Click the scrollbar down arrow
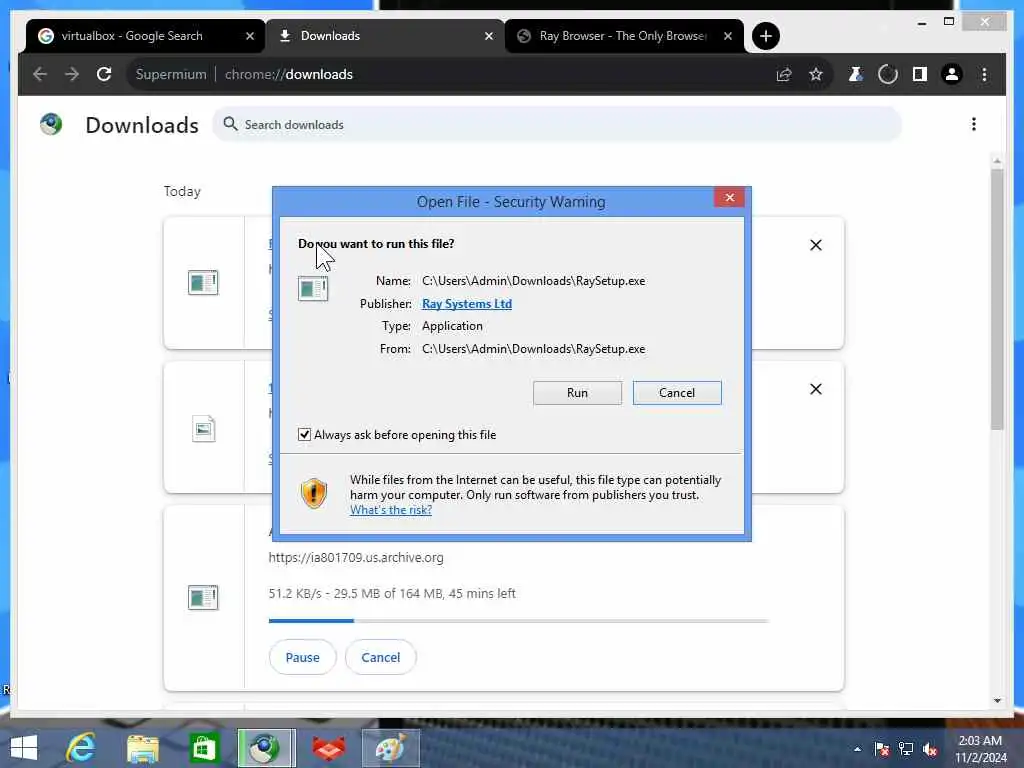The width and height of the screenshot is (1024, 768). (x=997, y=701)
